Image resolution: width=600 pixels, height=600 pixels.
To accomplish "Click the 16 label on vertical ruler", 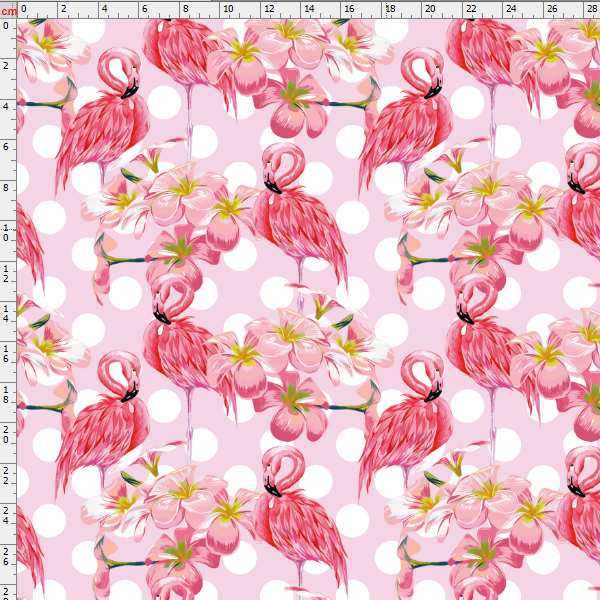I will 6,354.
